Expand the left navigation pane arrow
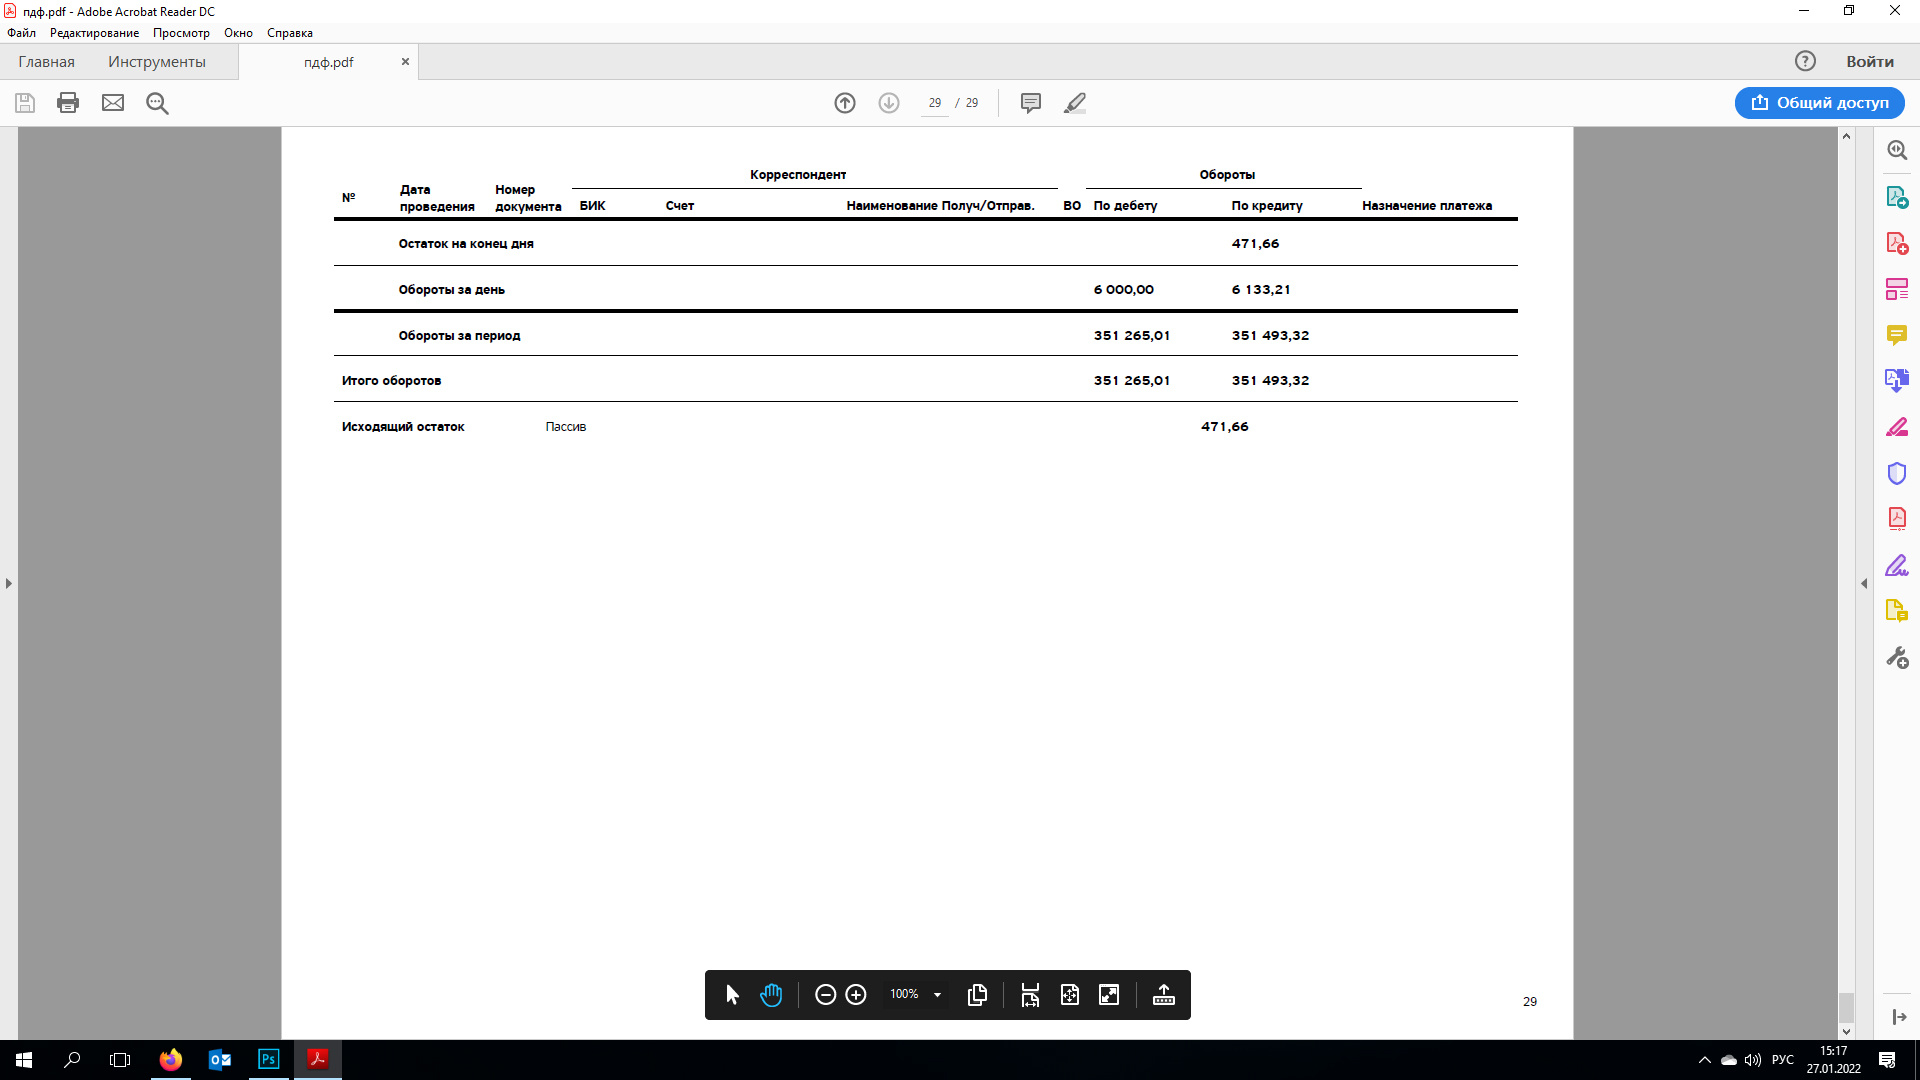1920x1080 pixels. [9, 583]
